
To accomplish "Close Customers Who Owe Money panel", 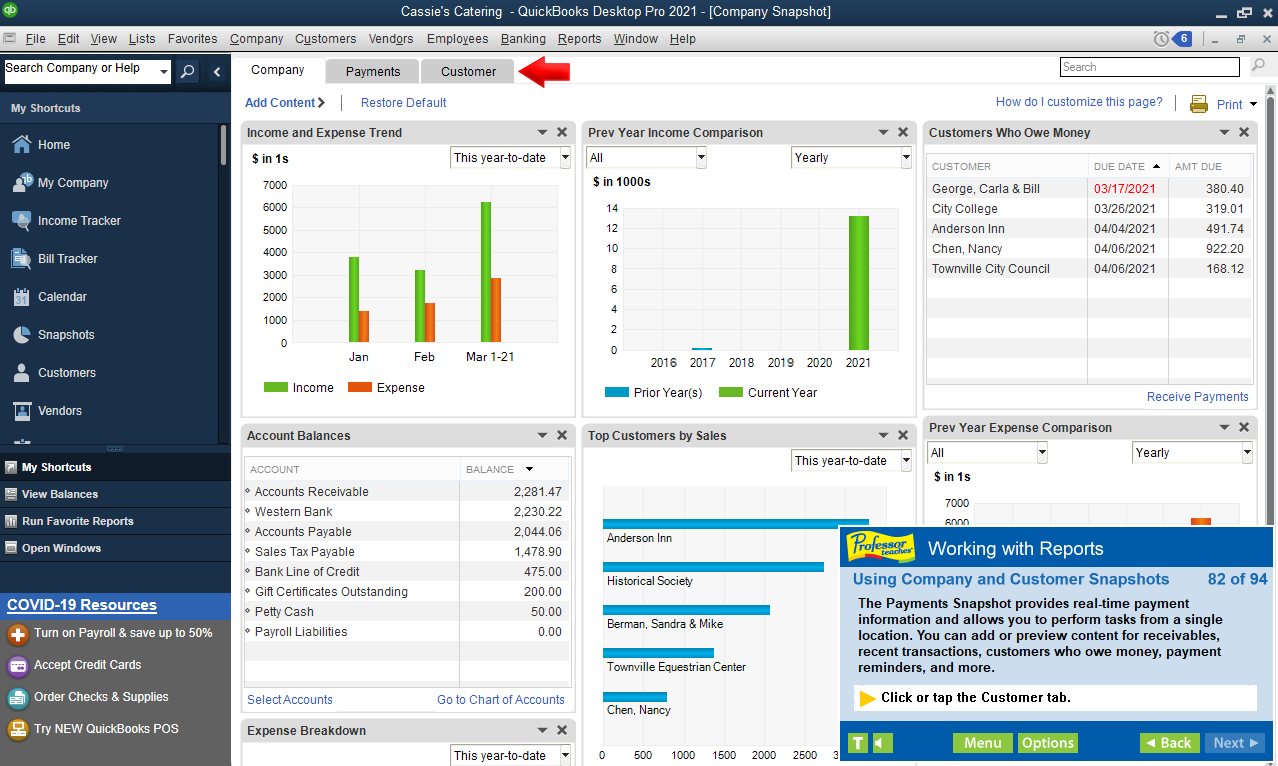I will click(1244, 132).
